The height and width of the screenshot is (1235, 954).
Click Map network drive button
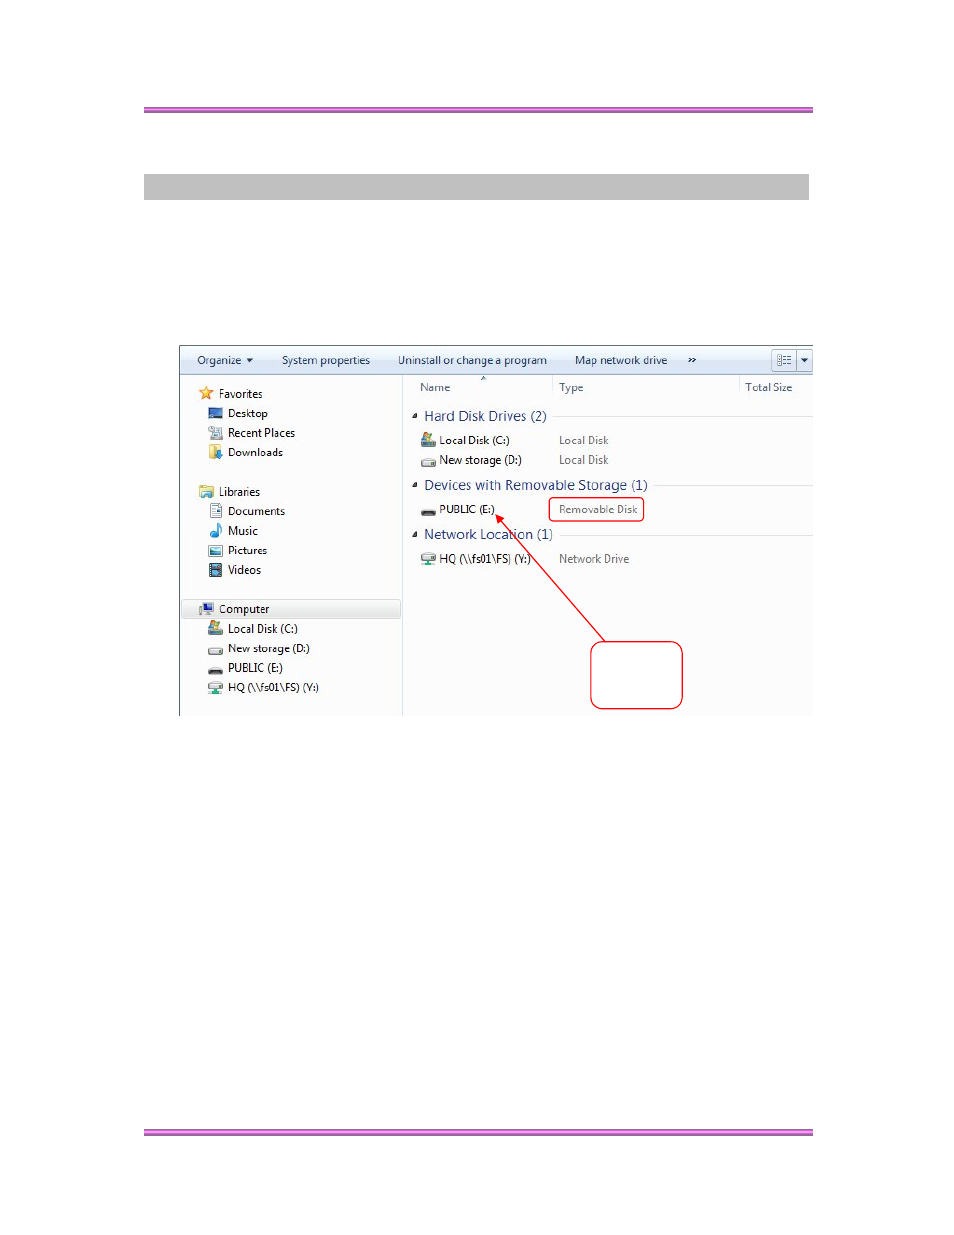coord(621,361)
